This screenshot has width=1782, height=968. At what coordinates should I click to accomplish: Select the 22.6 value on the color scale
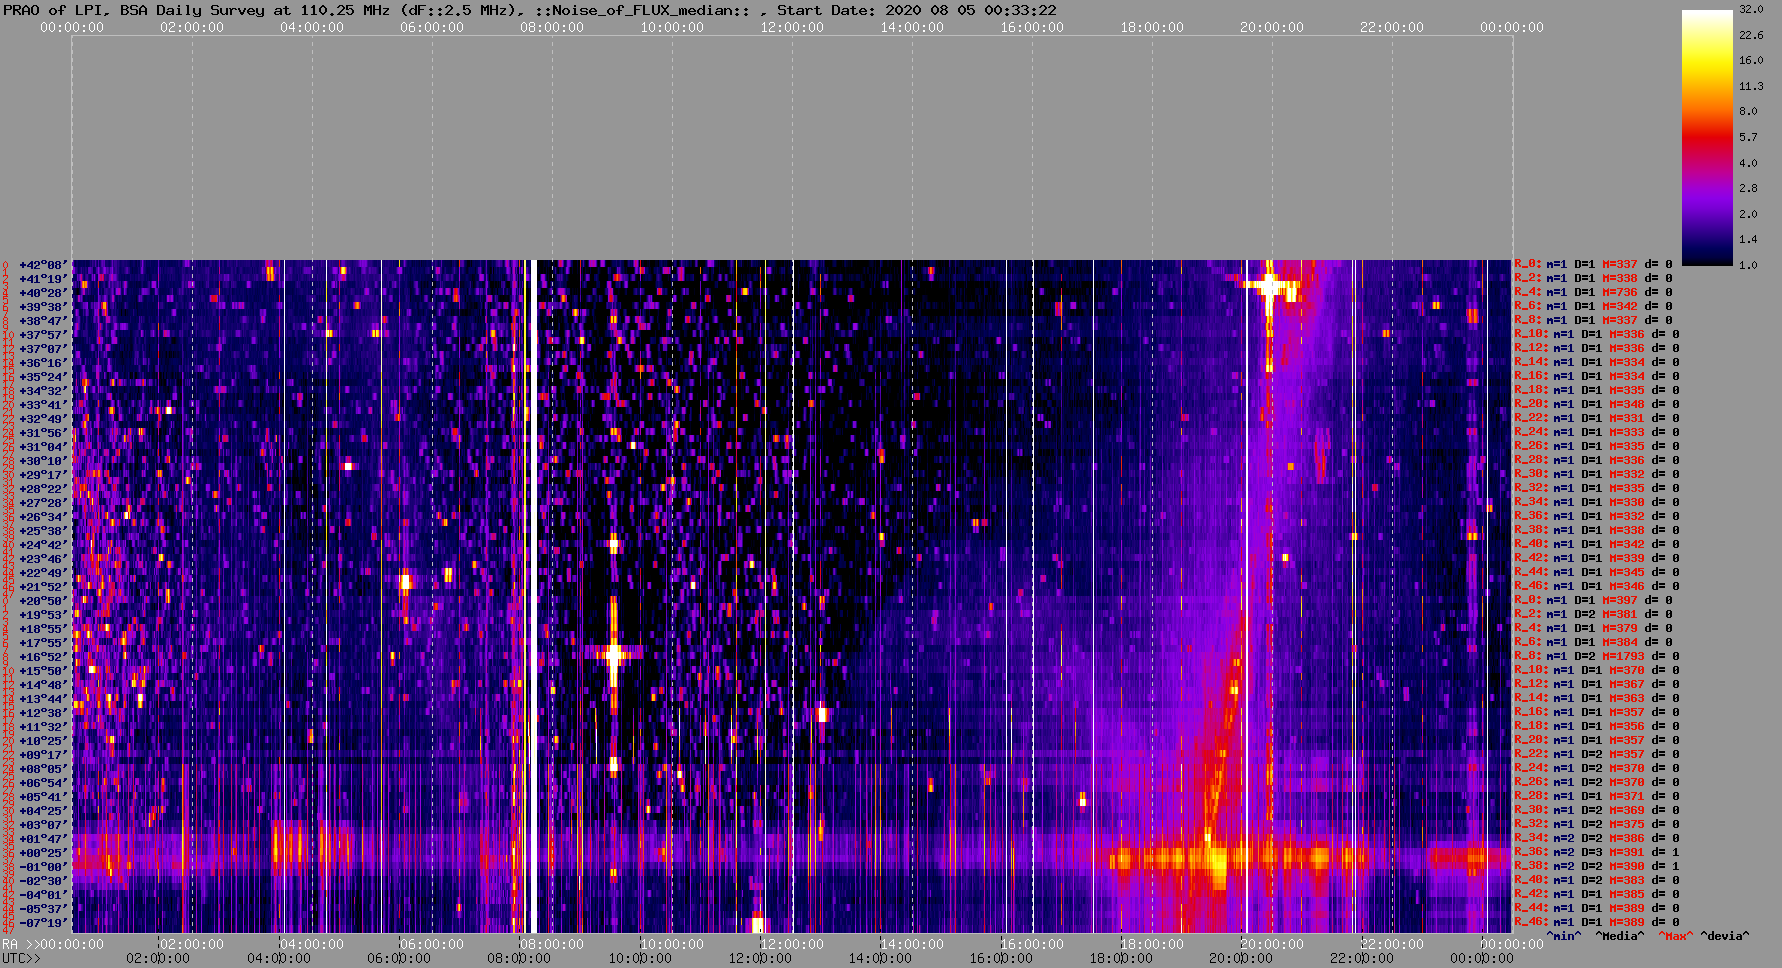(1751, 35)
